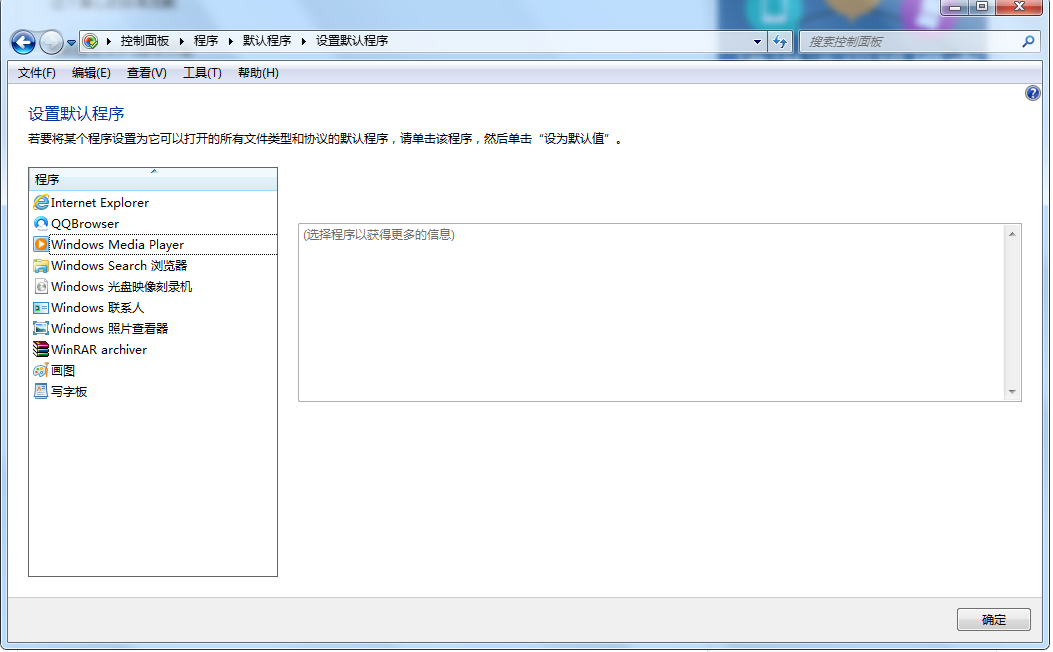Click the refresh icon beside the address bar
Viewport: 1053px width, 652px height.
pyautogui.click(x=780, y=42)
